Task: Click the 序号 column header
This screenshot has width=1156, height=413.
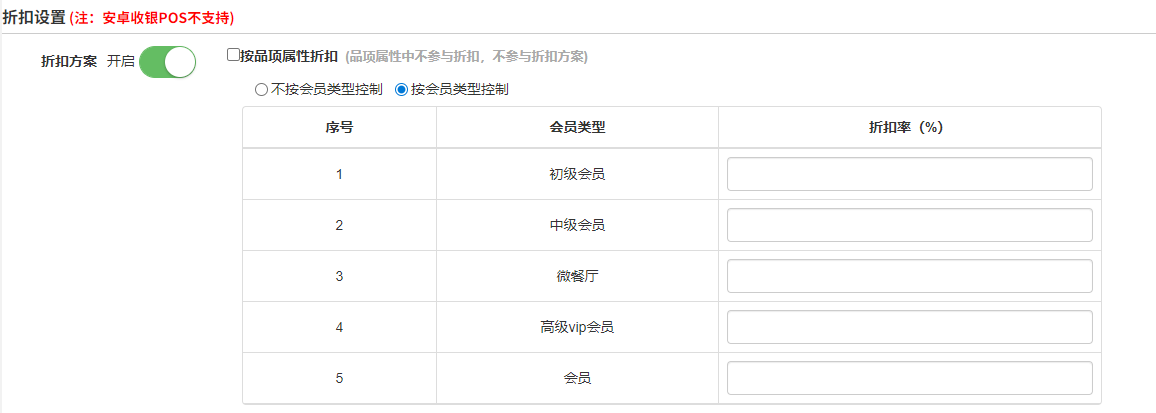Action: click(x=339, y=128)
